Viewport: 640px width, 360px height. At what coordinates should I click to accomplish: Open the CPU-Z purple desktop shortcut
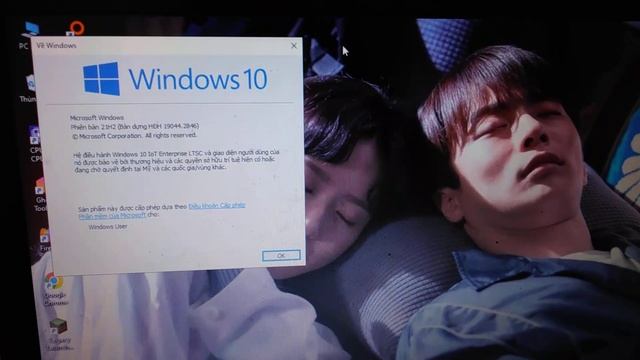[x=35, y=144]
